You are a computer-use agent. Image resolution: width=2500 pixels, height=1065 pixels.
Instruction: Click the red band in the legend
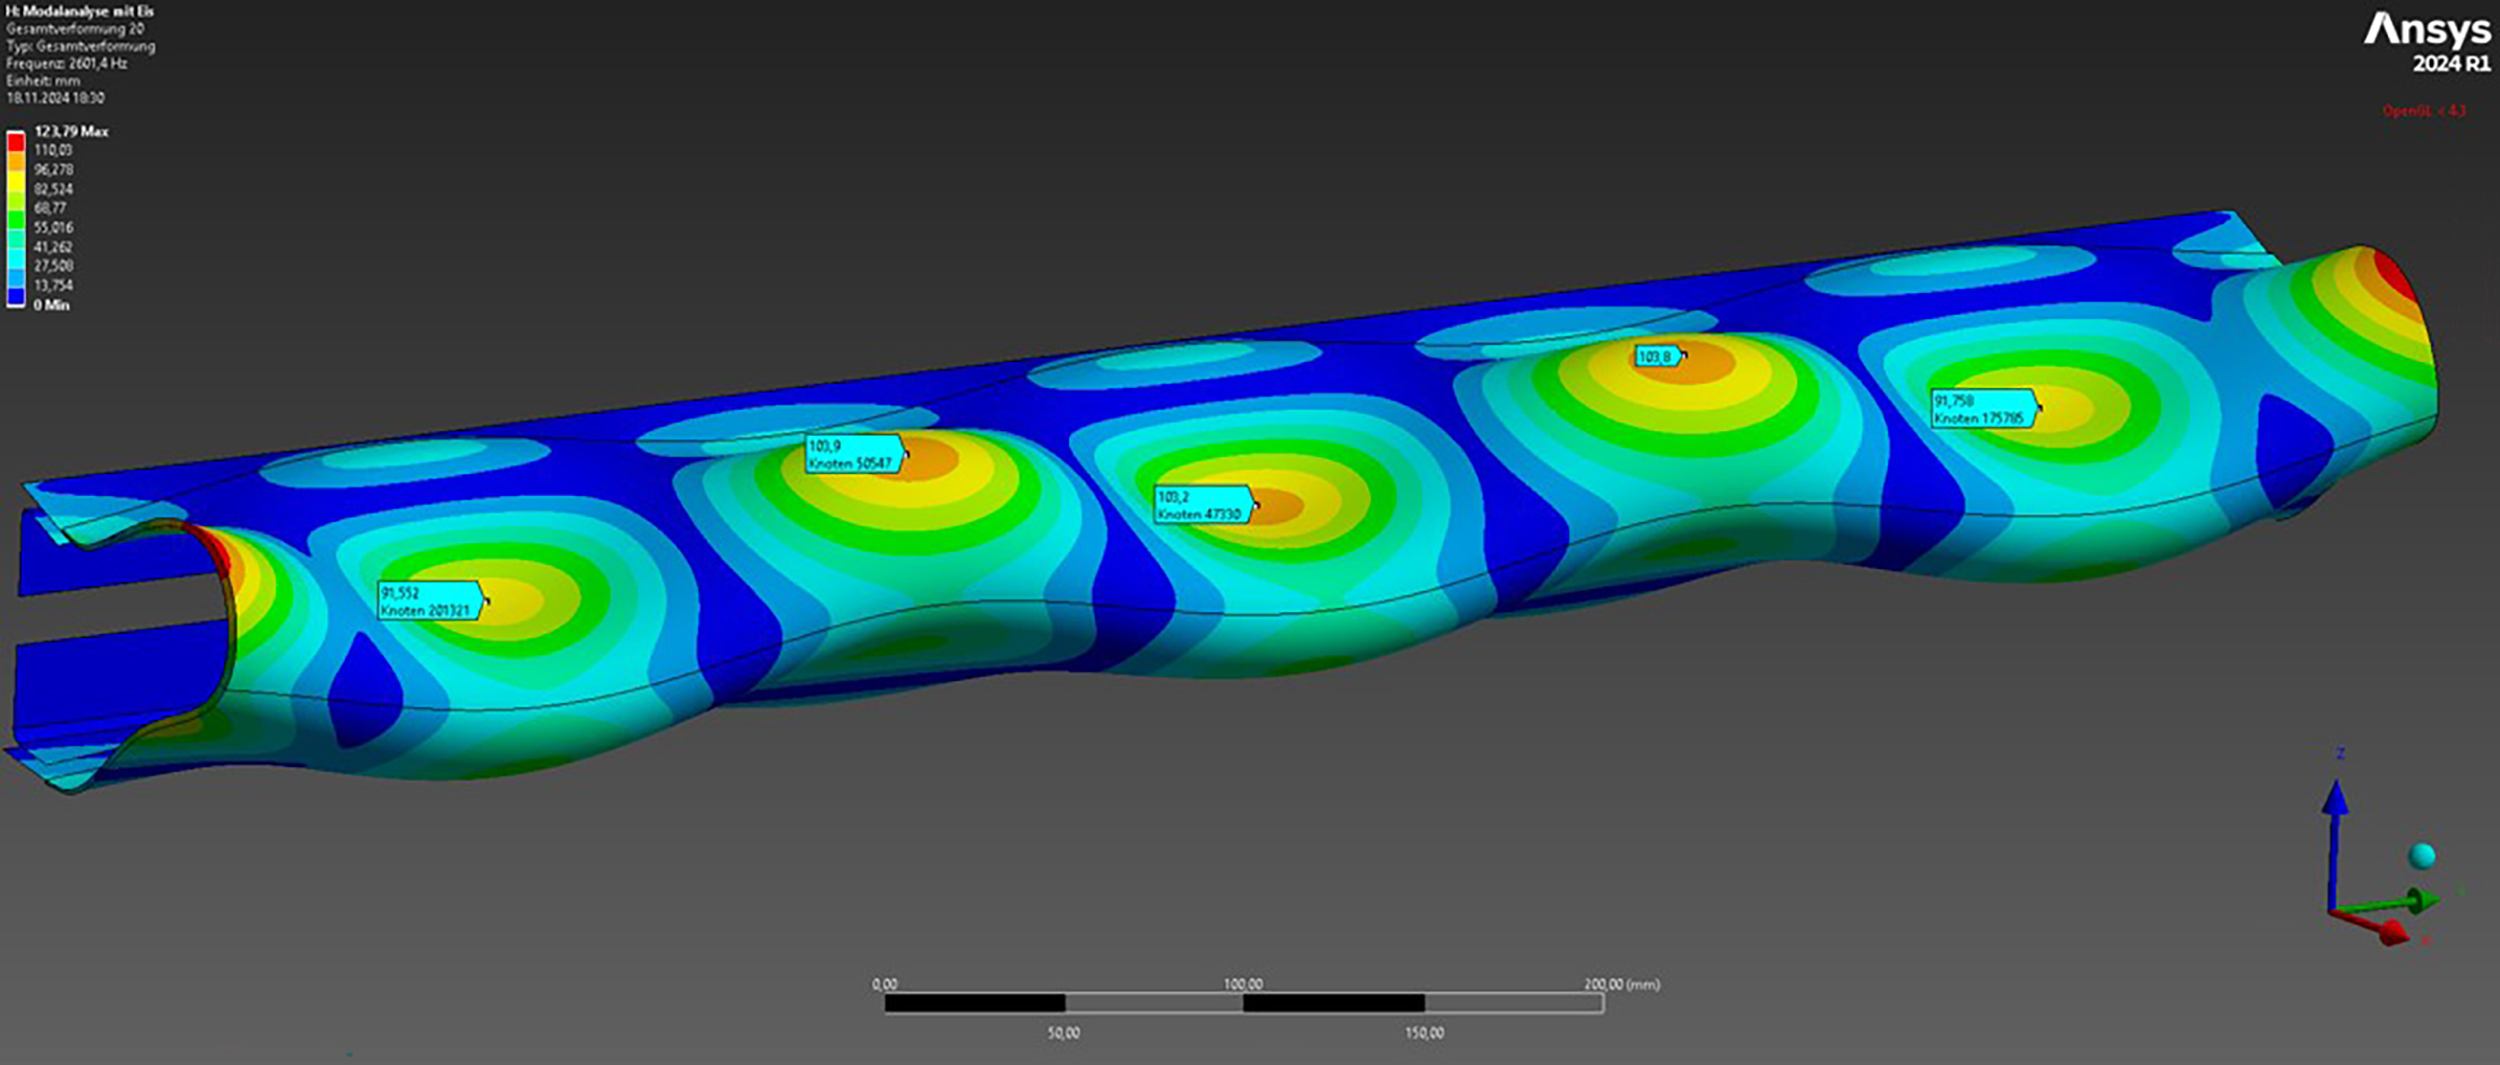point(16,143)
